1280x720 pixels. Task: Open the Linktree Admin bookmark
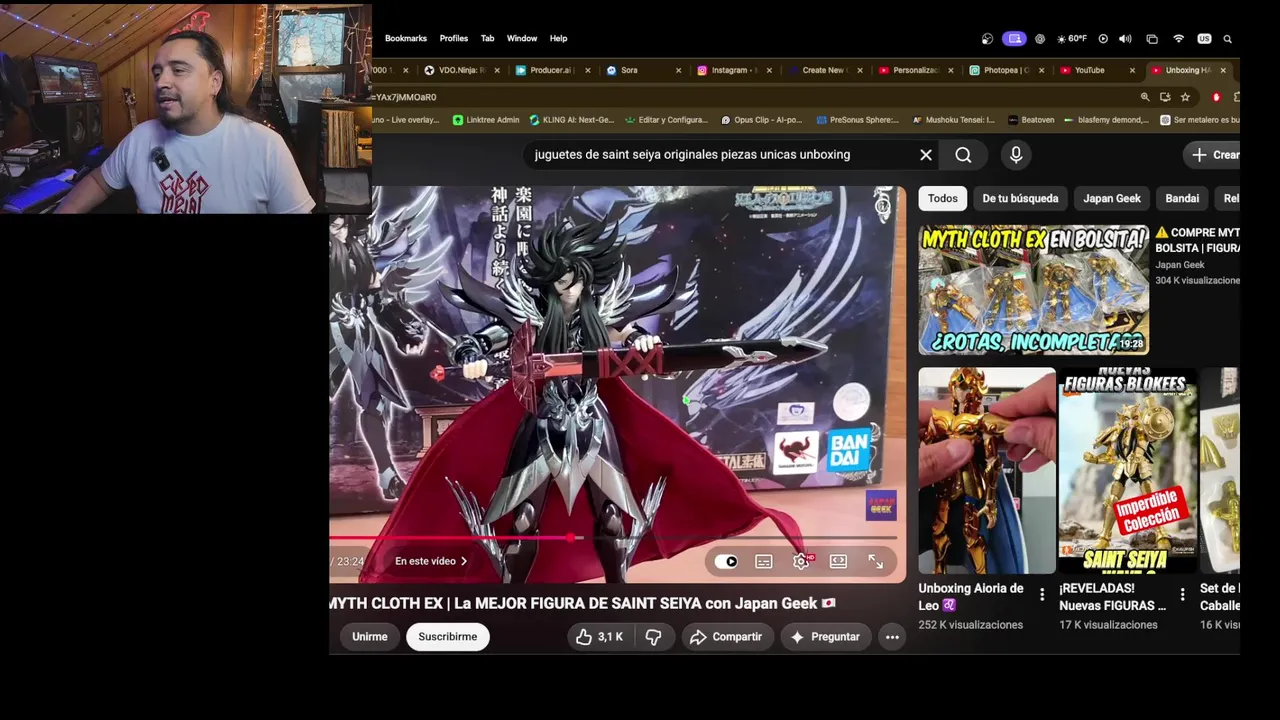pyautogui.click(x=486, y=120)
